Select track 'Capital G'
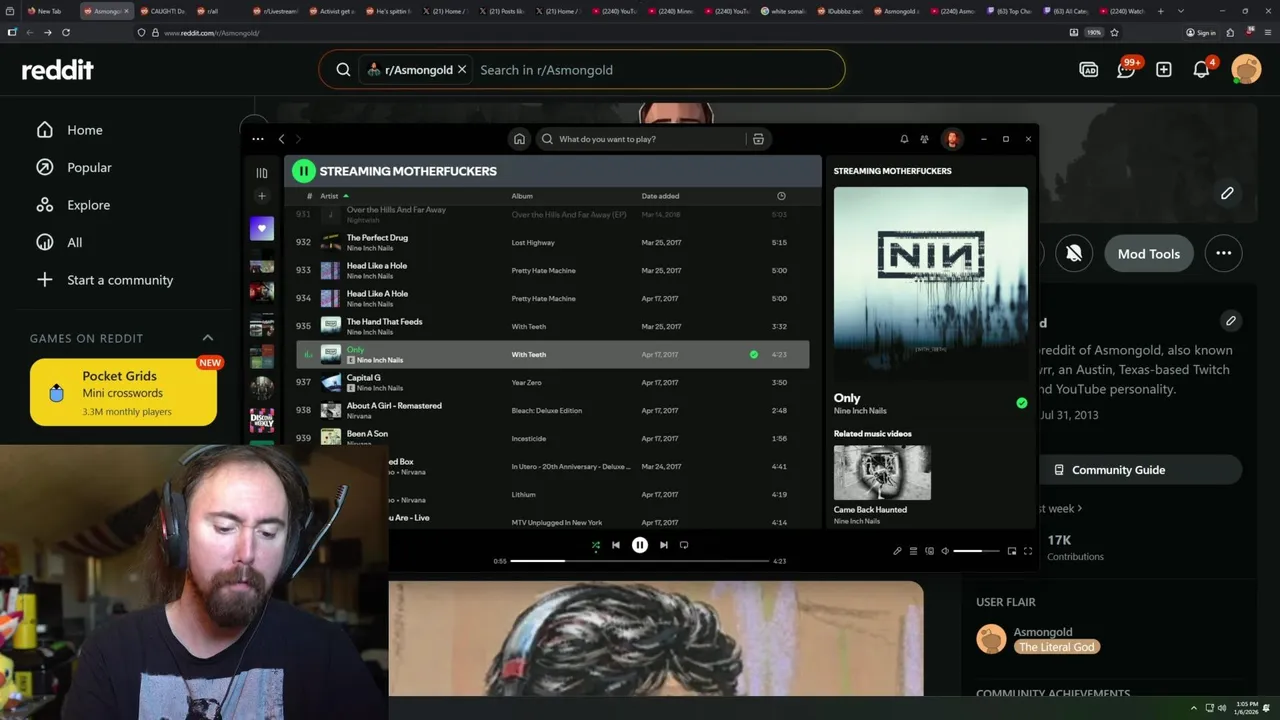The height and width of the screenshot is (720, 1280). click(x=363, y=378)
